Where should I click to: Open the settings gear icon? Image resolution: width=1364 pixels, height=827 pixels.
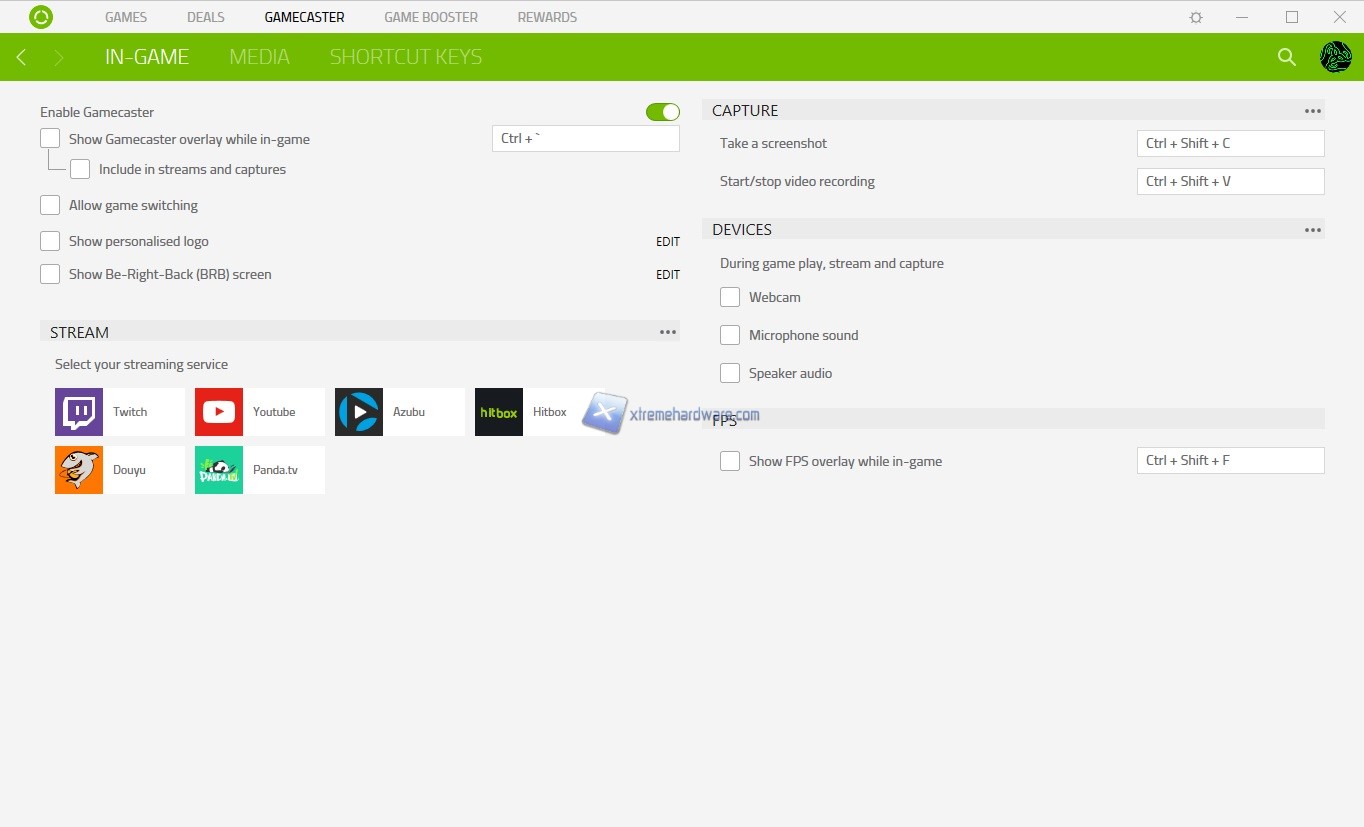click(x=1196, y=17)
